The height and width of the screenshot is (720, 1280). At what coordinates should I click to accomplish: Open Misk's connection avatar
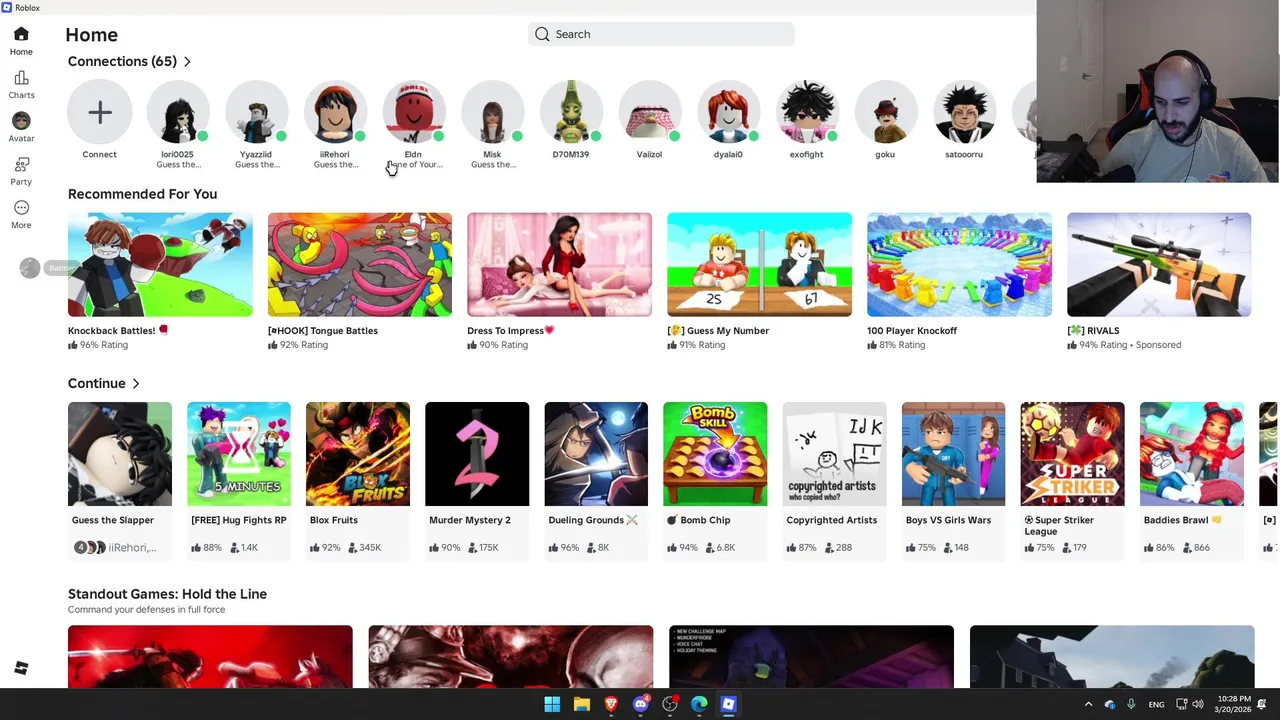[x=492, y=113]
